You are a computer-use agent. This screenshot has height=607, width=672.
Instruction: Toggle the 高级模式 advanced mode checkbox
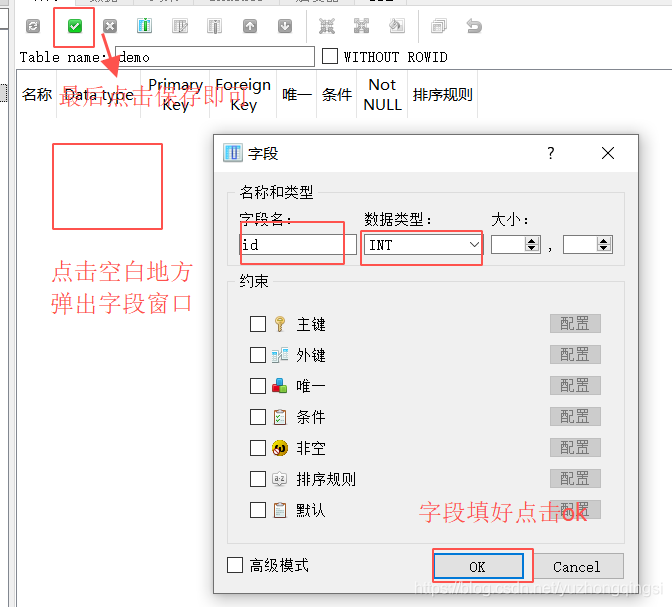point(235,565)
